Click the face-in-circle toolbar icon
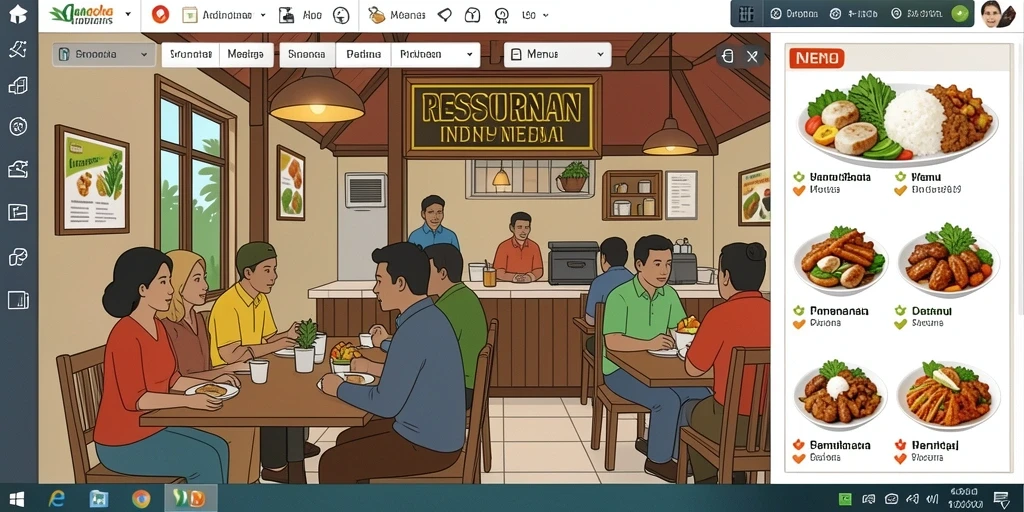Image resolution: width=1024 pixels, height=512 pixels. tap(341, 15)
